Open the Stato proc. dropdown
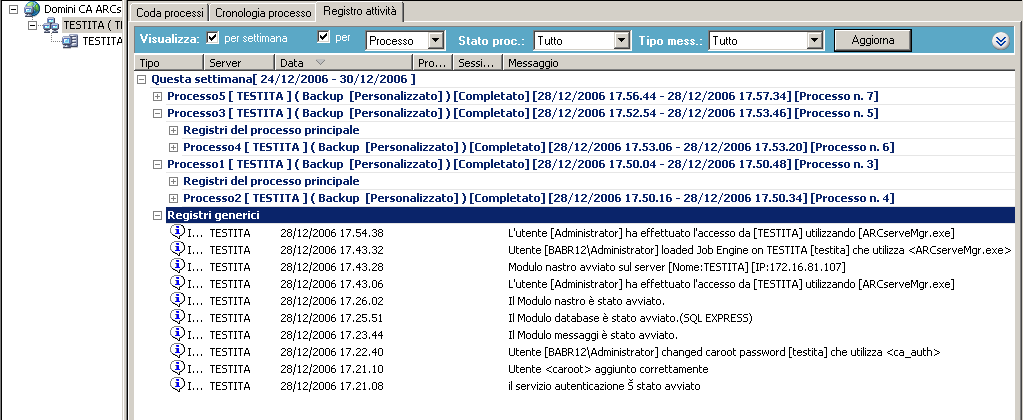This screenshot has height=420, width=1024. 622,40
